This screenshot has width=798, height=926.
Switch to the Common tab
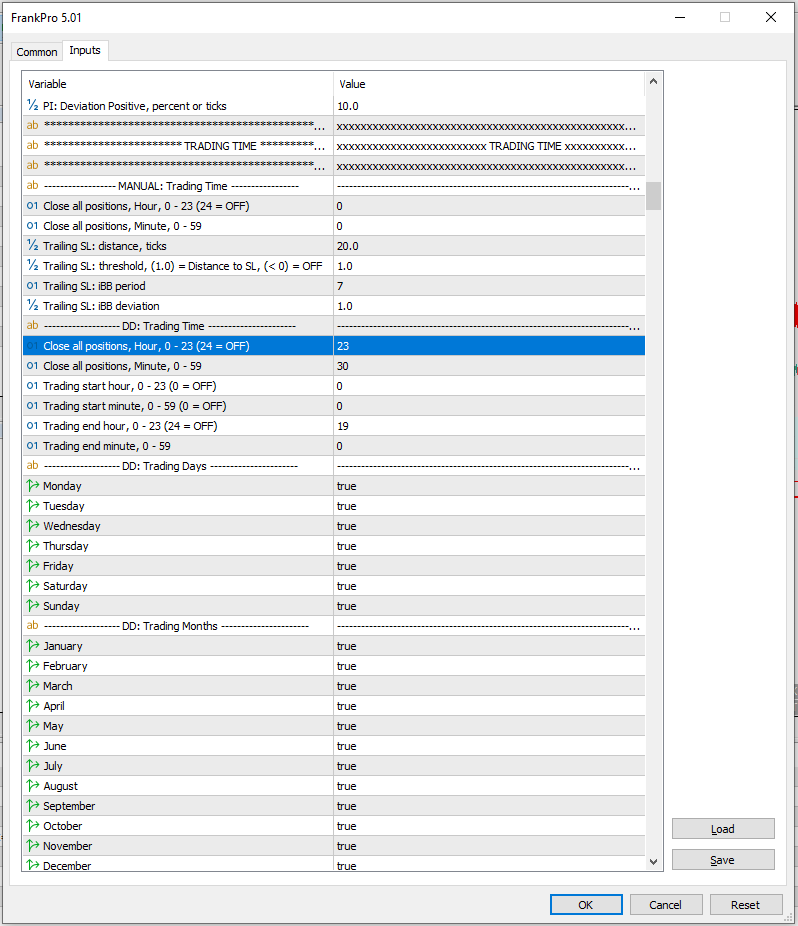[37, 52]
